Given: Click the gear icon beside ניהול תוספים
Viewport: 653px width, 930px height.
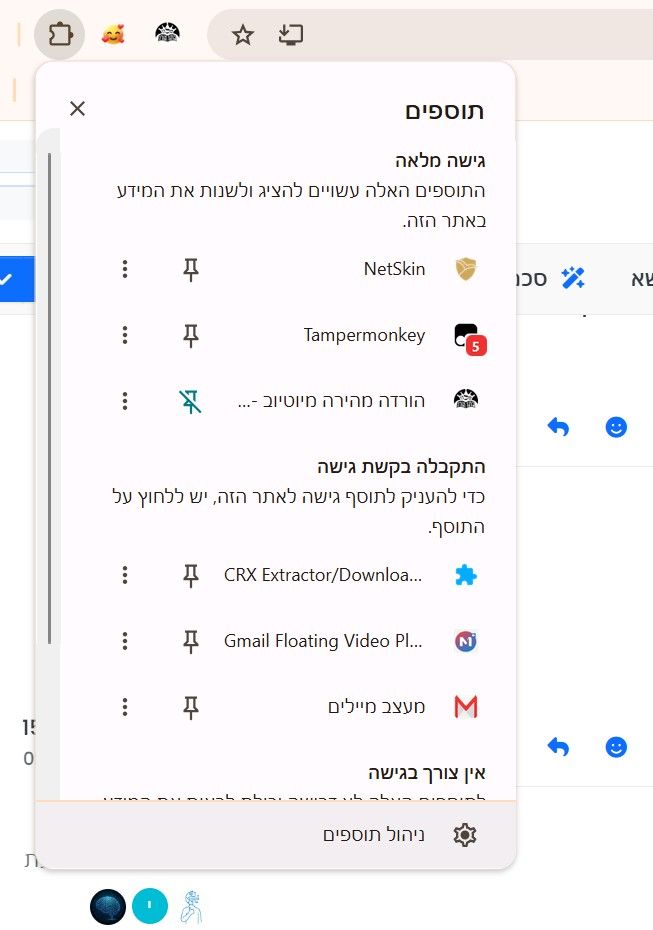Looking at the screenshot, I should 465,835.
